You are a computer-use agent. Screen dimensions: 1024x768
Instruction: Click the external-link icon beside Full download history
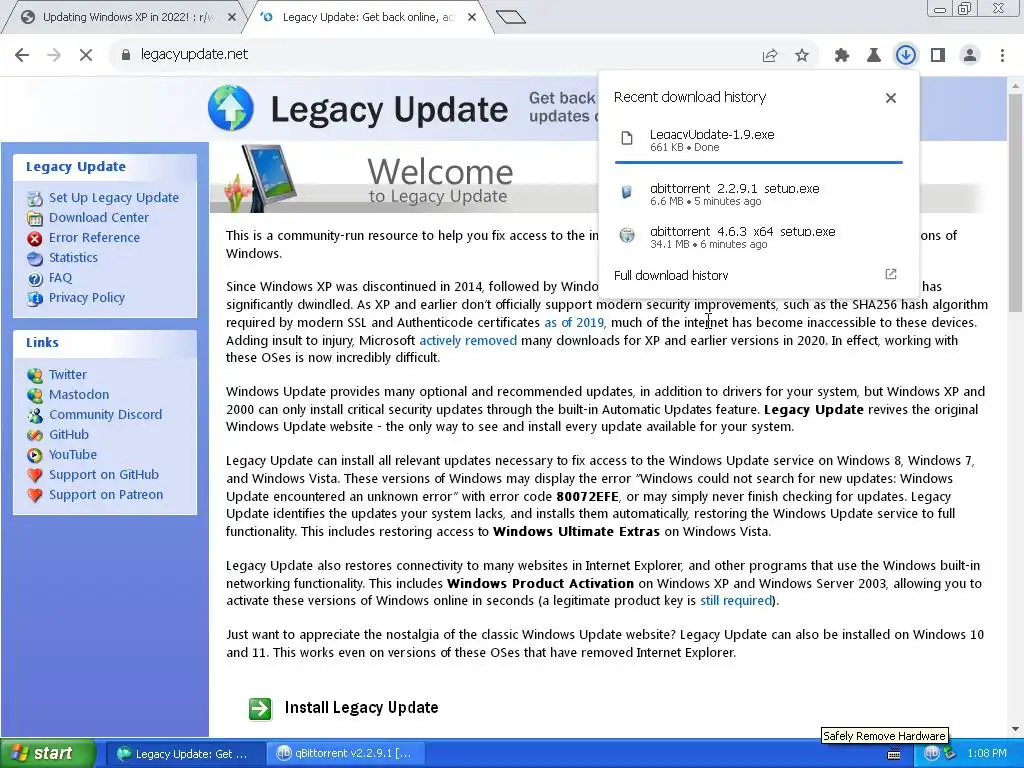(x=891, y=274)
